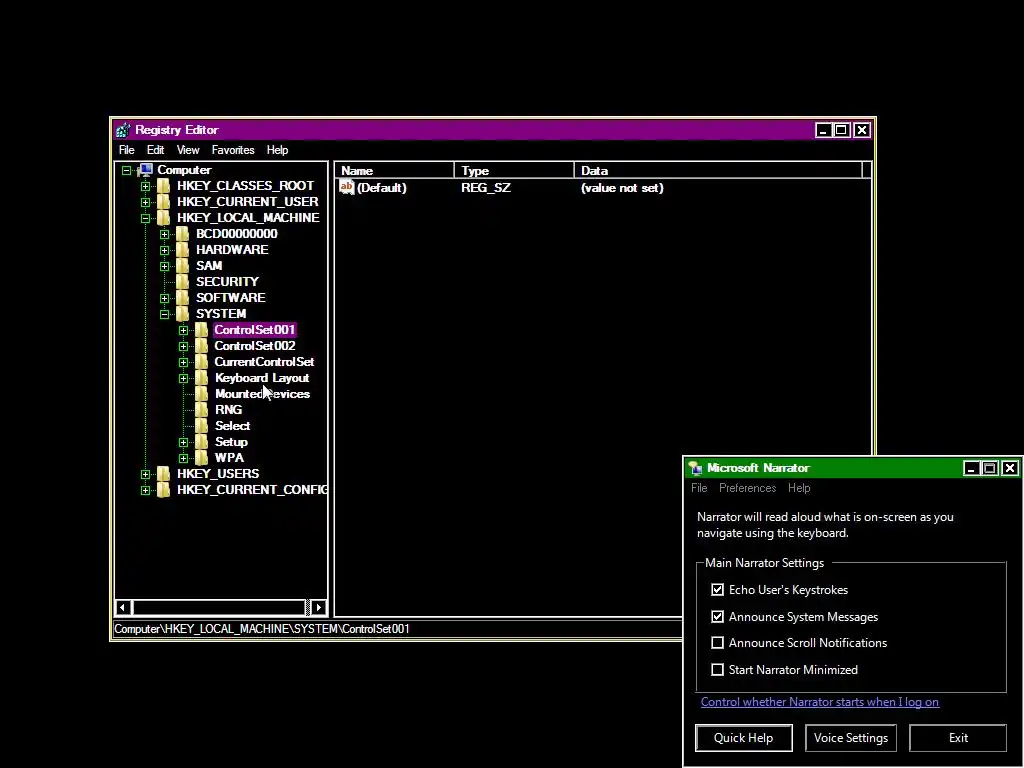The image size is (1024, 768).
Task: Click the BCD00000000 folder icon
Action: 183,234
